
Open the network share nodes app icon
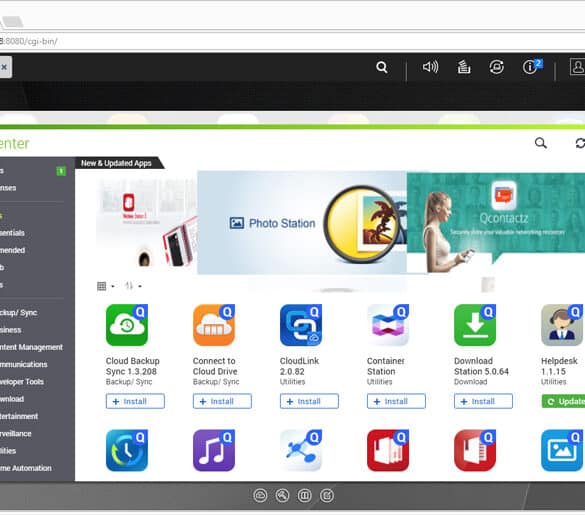coord(301,450)
